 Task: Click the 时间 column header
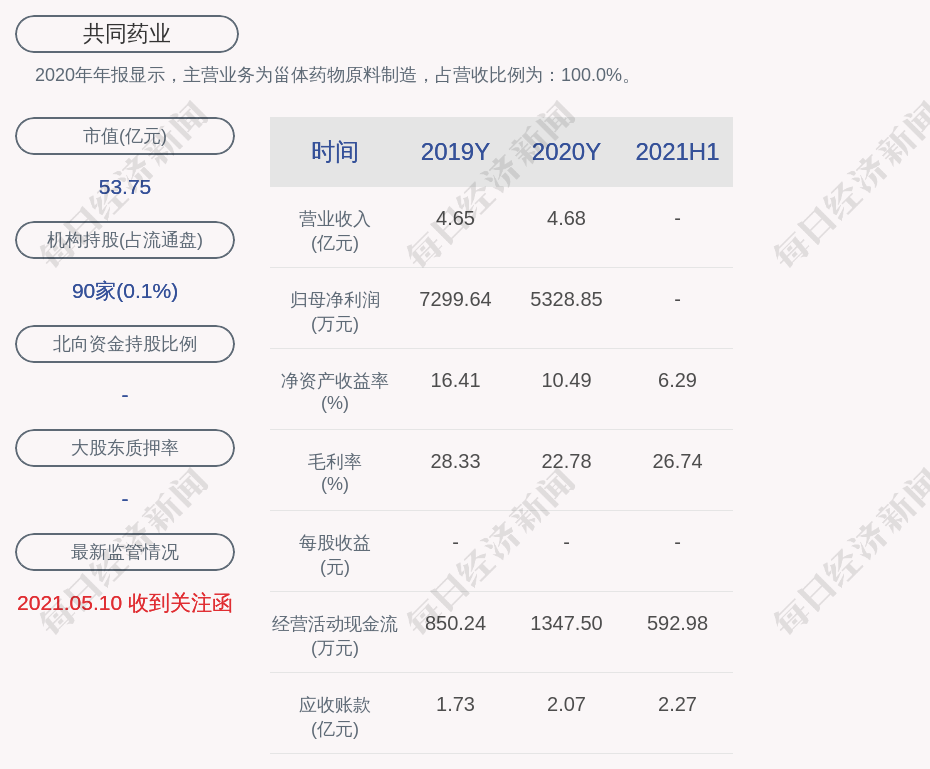[x=335, y=152]
